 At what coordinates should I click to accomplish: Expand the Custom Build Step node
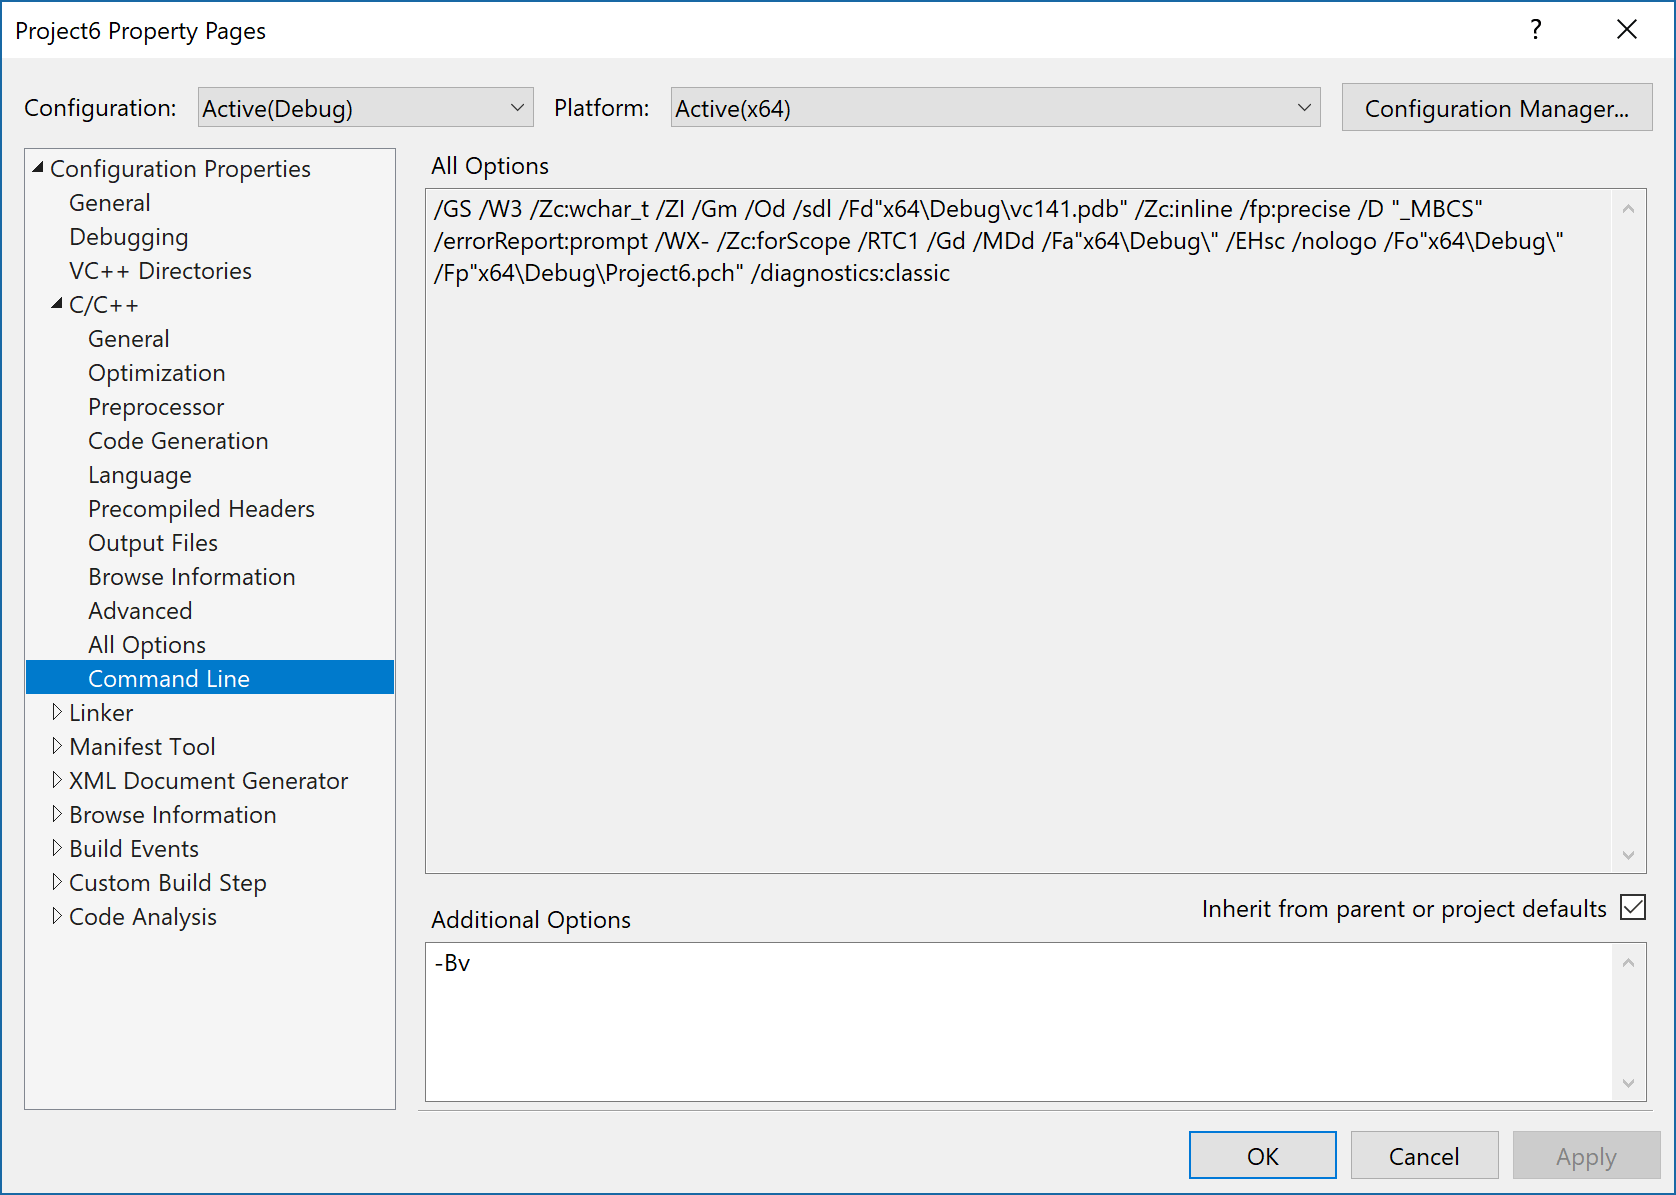[x=58, y=882]
